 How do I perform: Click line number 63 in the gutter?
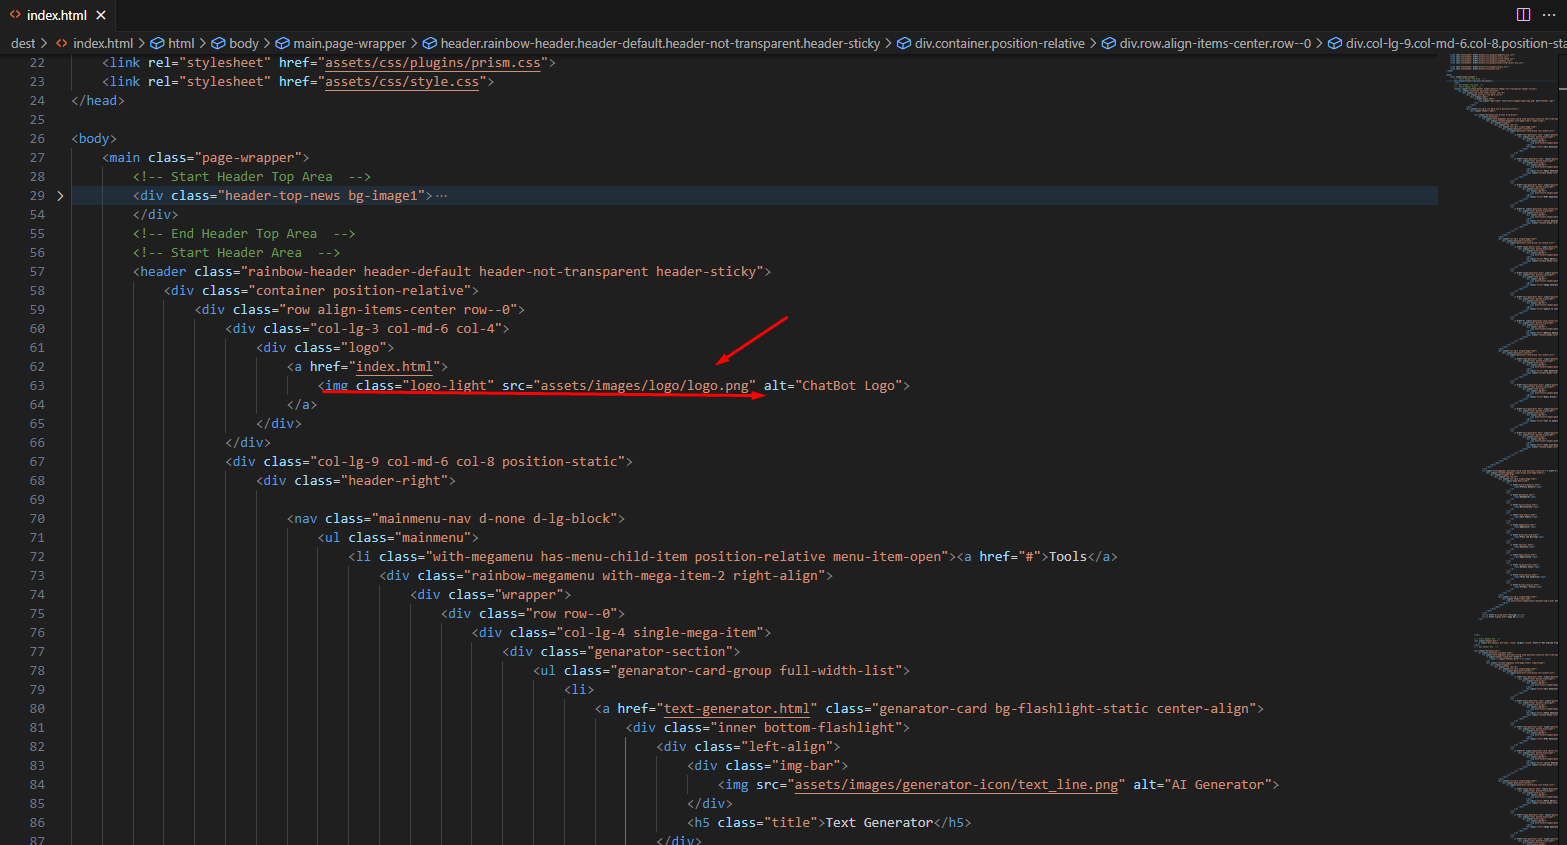point(37,386)
